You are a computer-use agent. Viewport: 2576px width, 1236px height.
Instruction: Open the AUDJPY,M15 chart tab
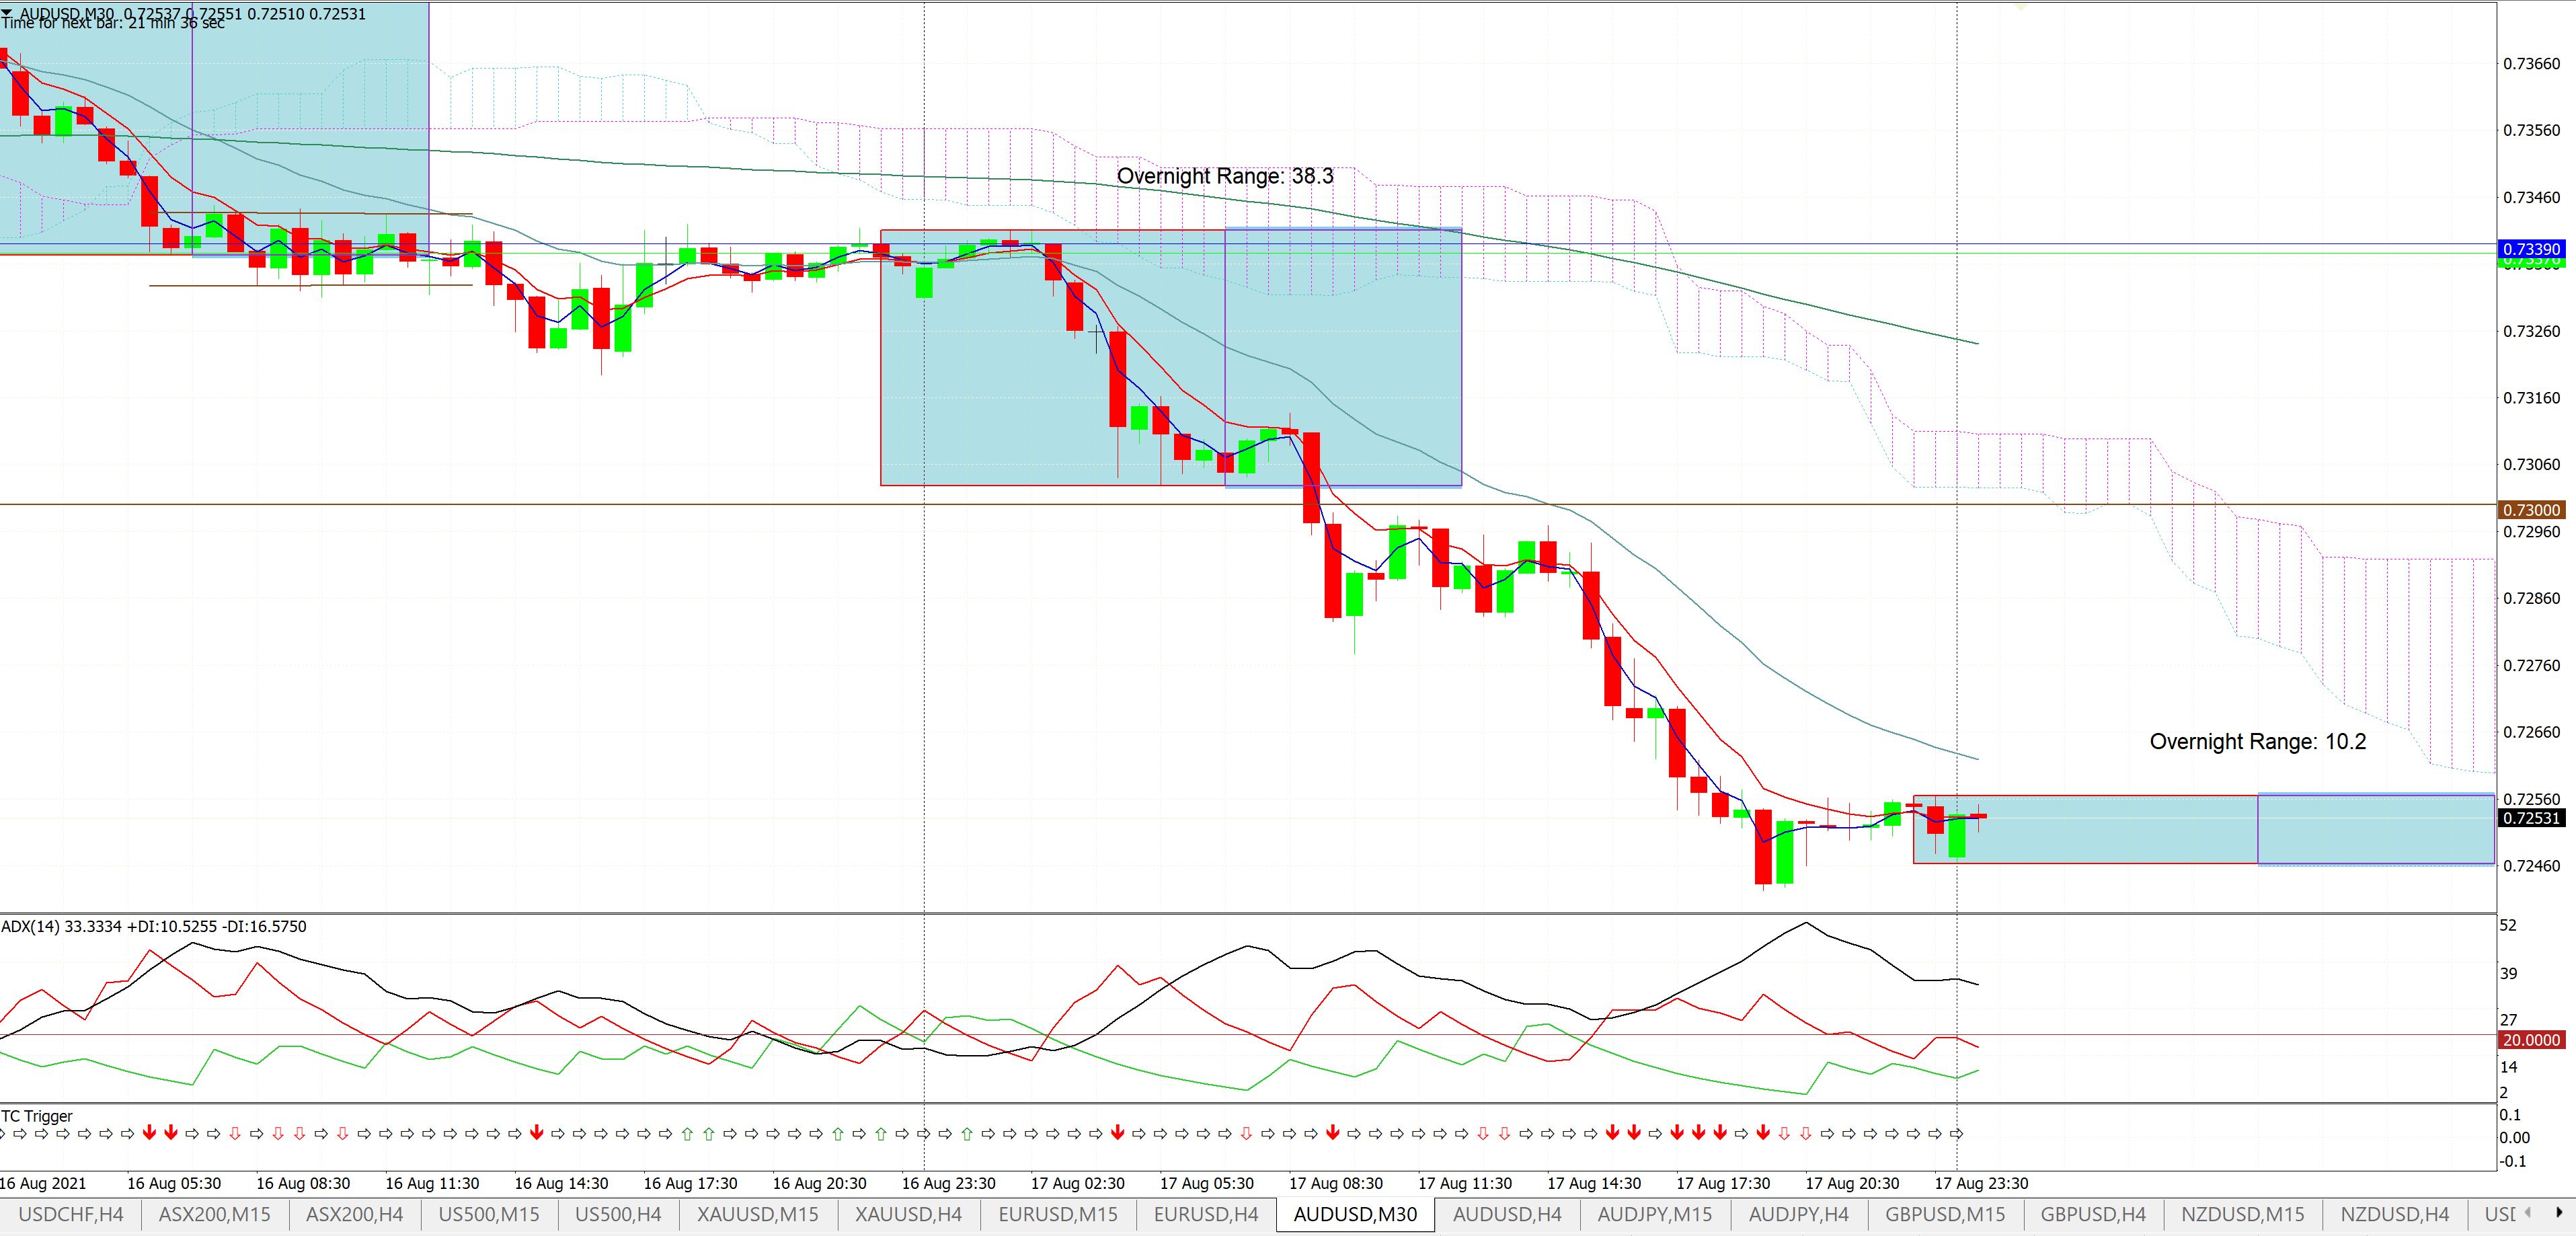point(1655,1214)
